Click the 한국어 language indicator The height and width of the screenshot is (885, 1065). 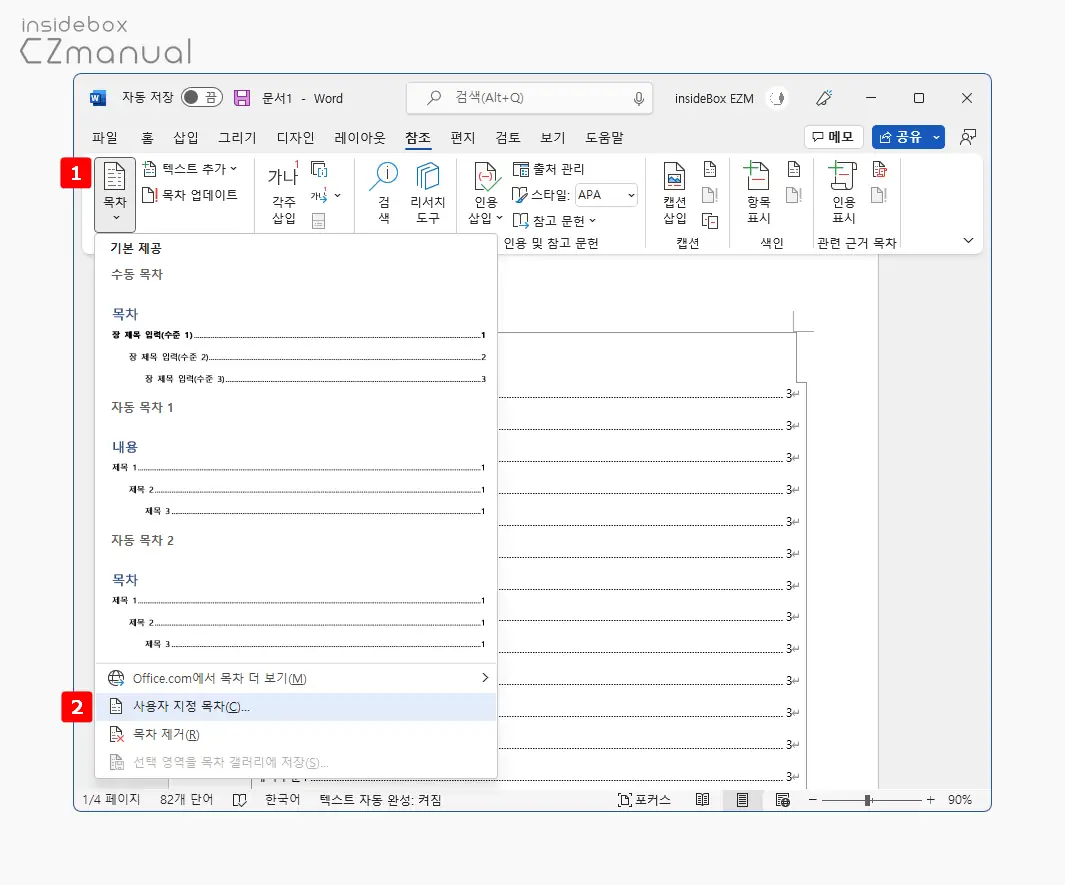[x=283, y=799]
